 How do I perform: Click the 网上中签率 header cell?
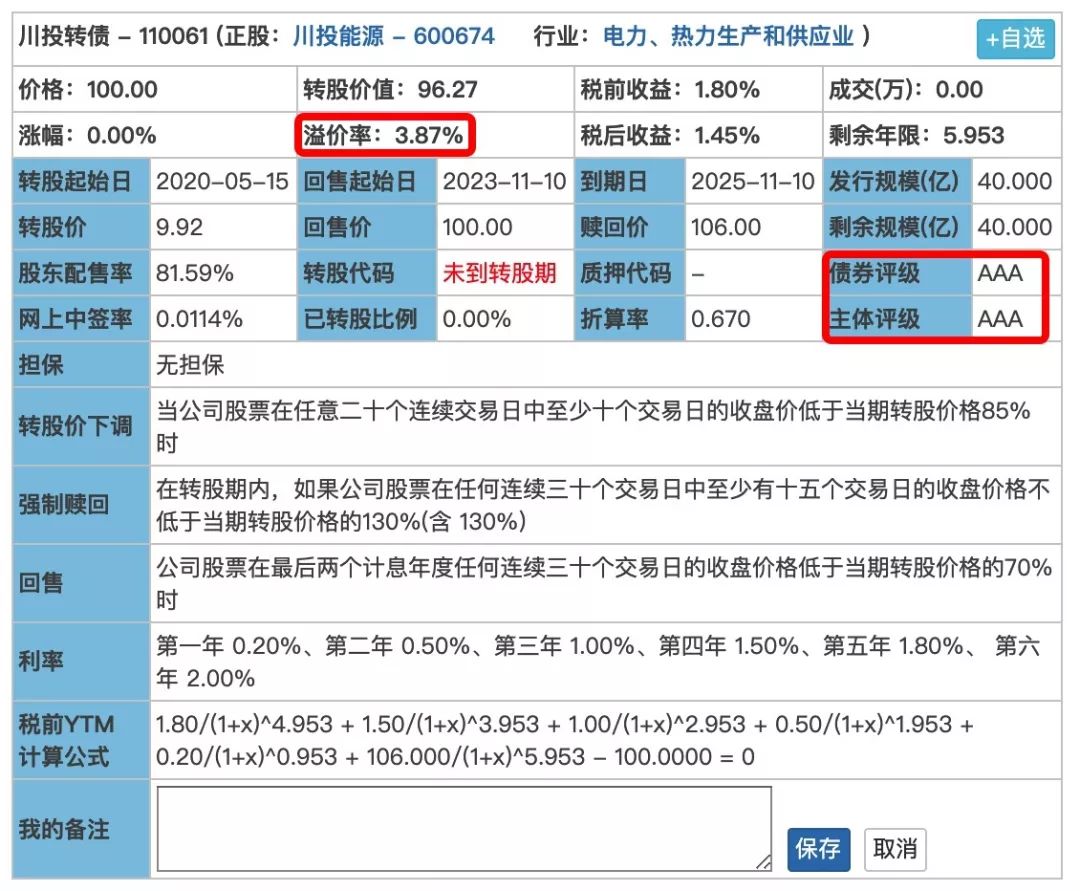click(81, 319)
